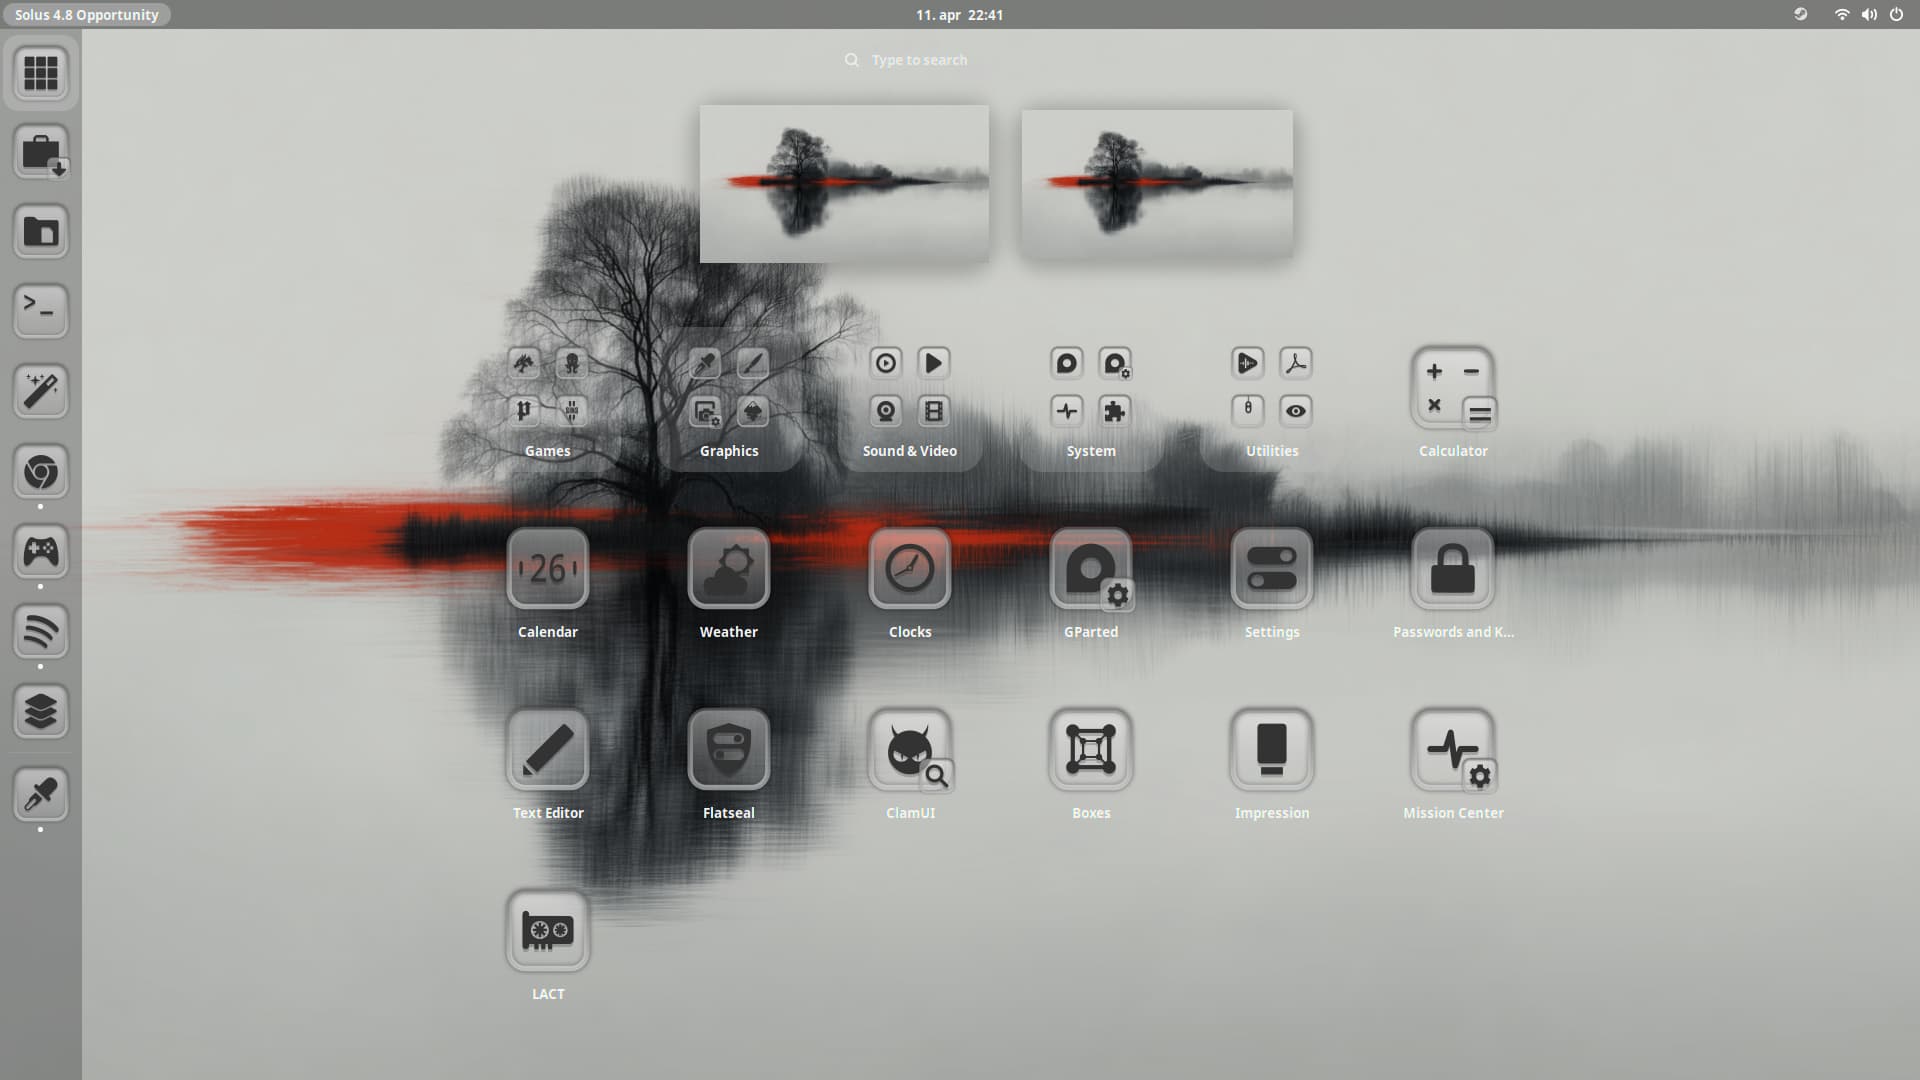Open the system menu via the power icon
The image size is (1920, 1080).
(x=1896, y=15)
